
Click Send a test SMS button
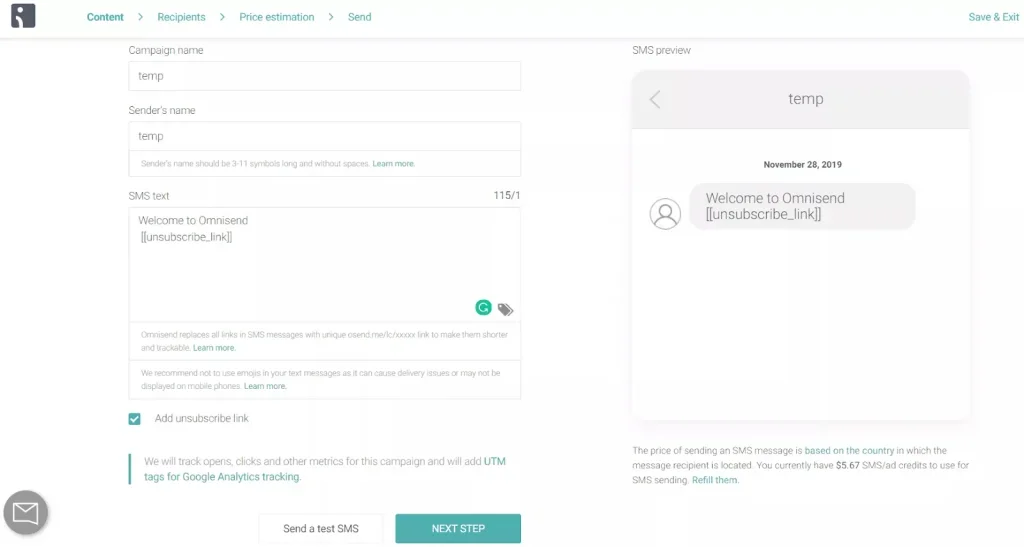[x=320, y=528]
